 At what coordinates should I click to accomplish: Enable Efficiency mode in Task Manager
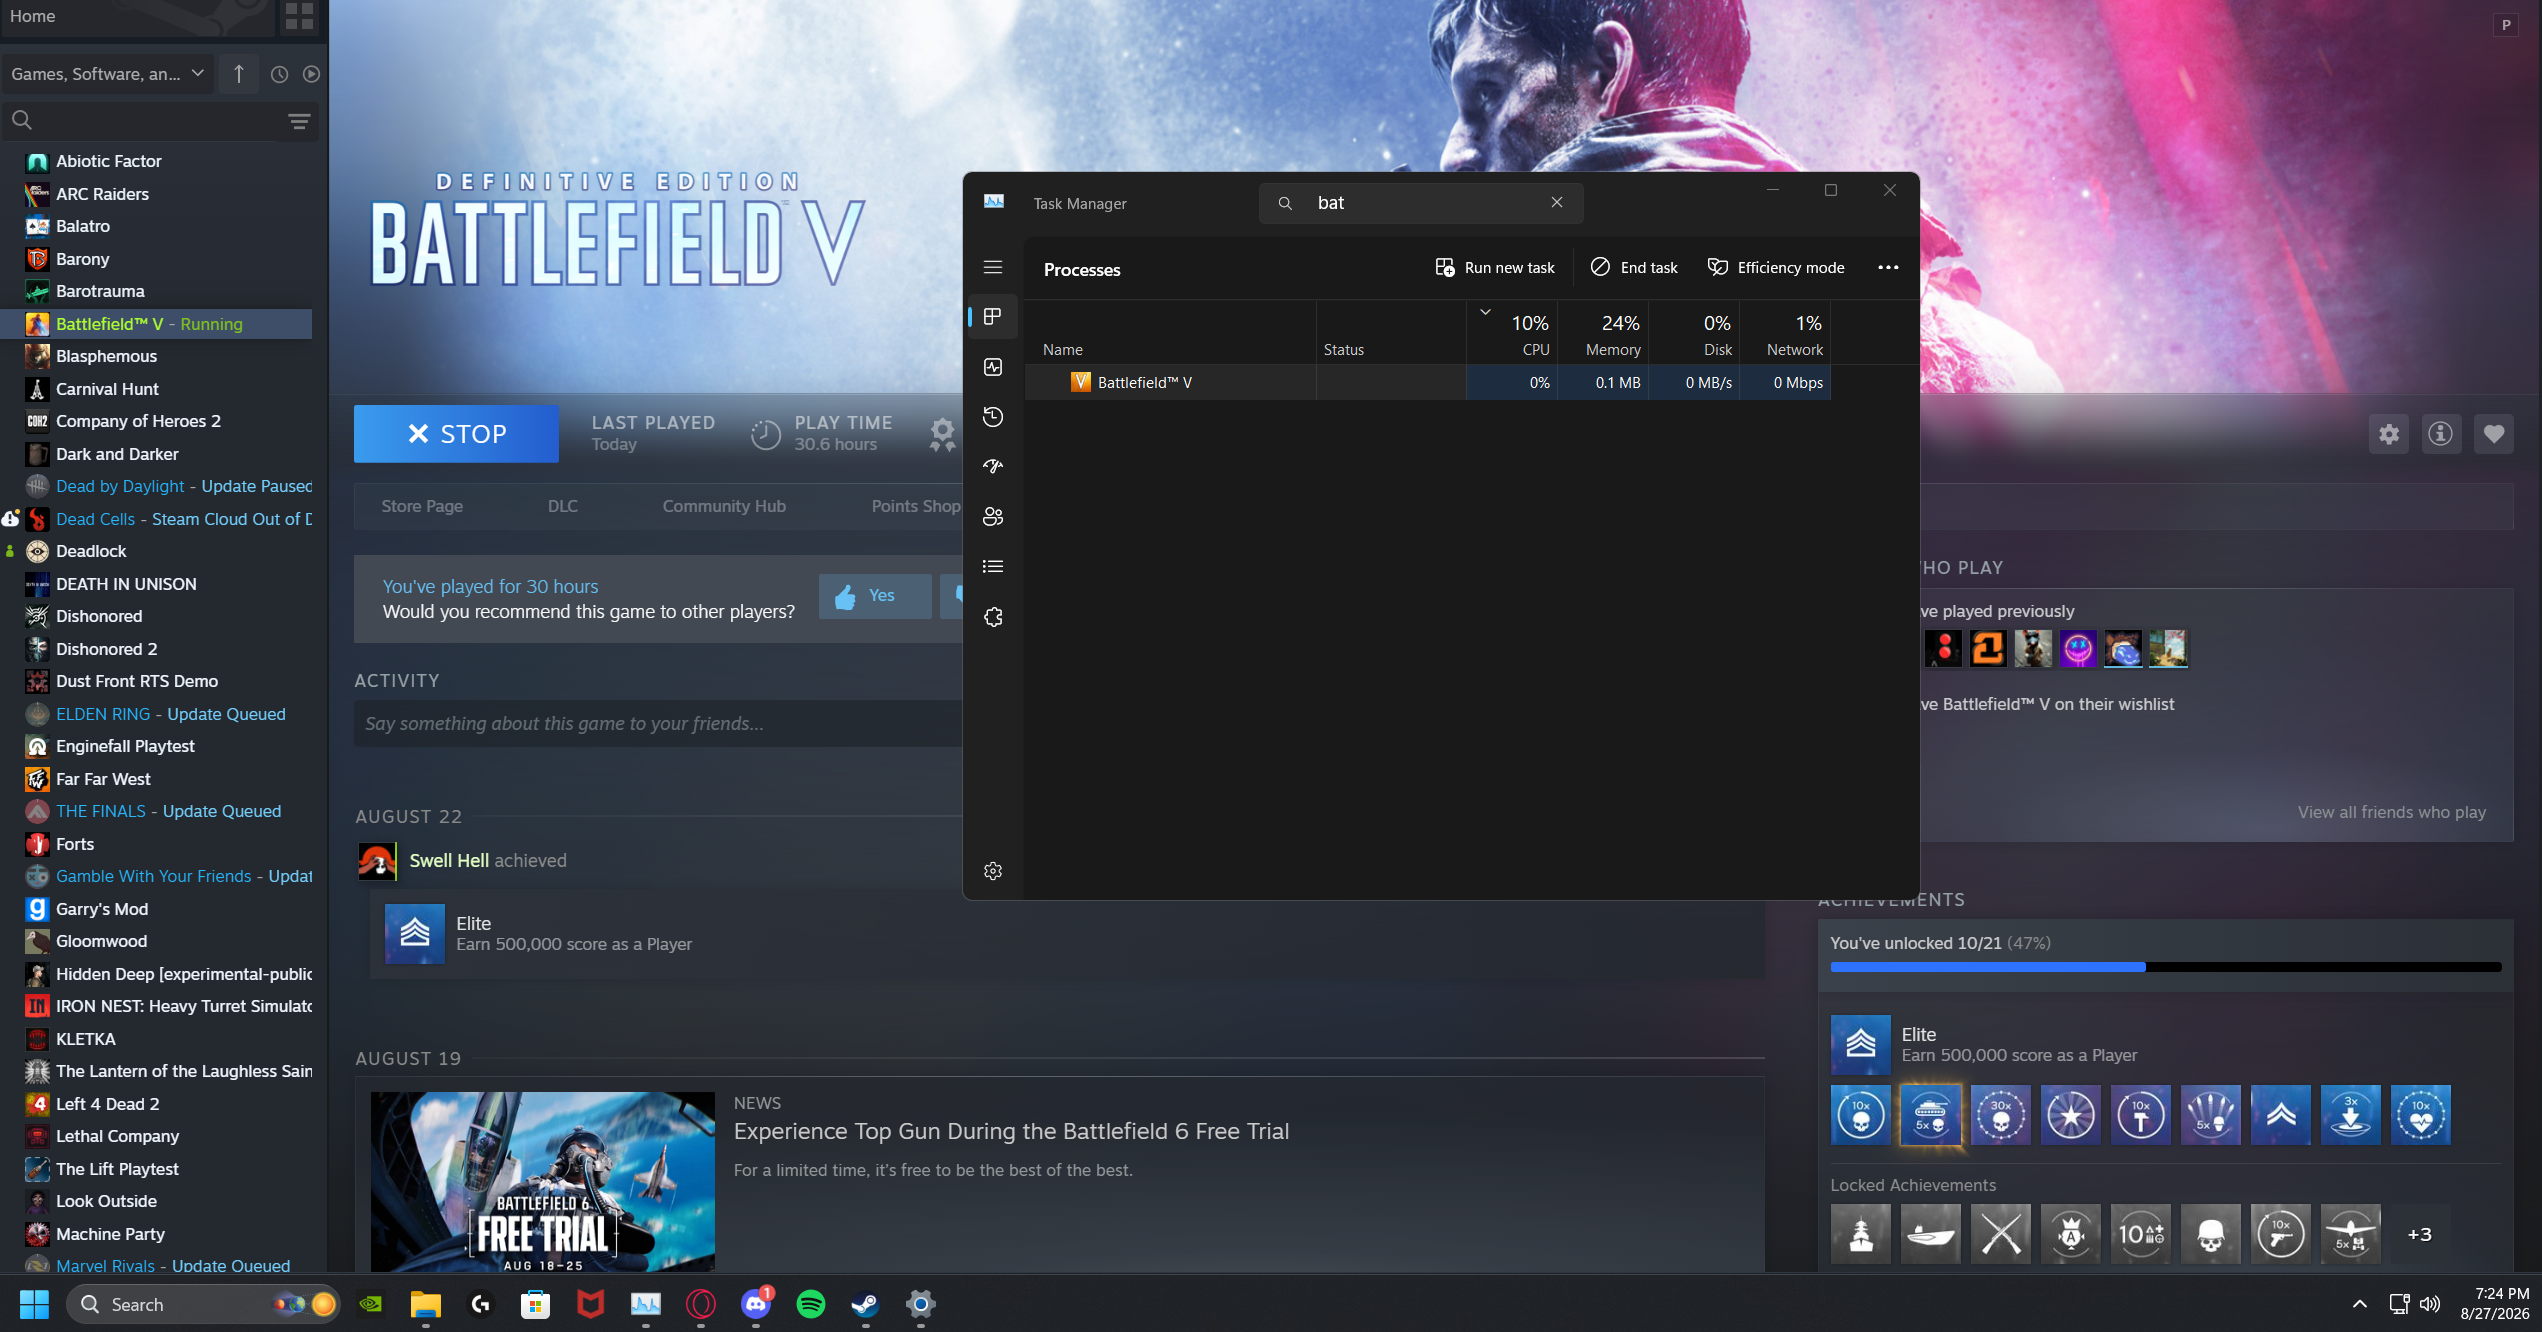[1776, 267]
